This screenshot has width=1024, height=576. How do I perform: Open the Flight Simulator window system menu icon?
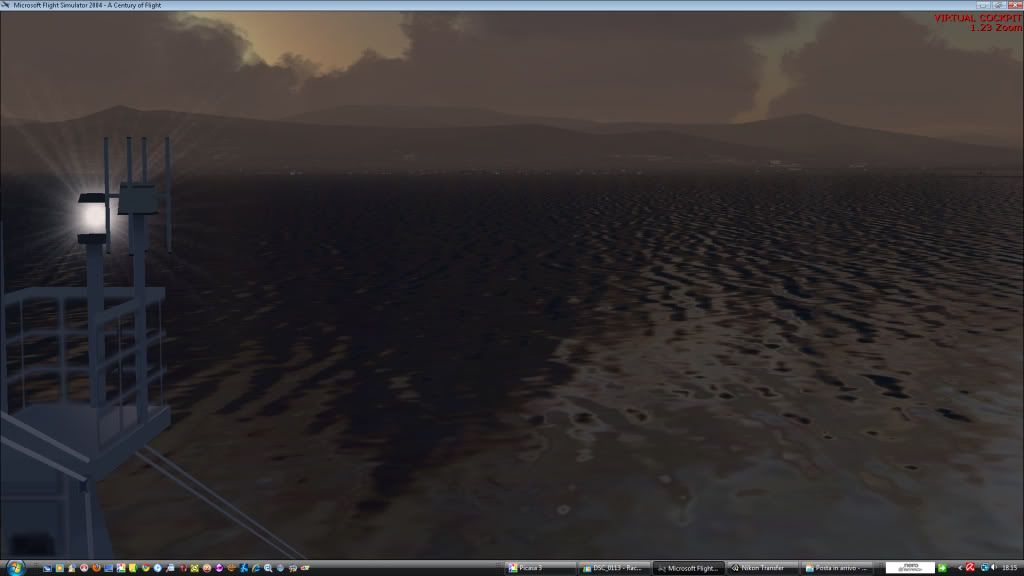[5, 5]
